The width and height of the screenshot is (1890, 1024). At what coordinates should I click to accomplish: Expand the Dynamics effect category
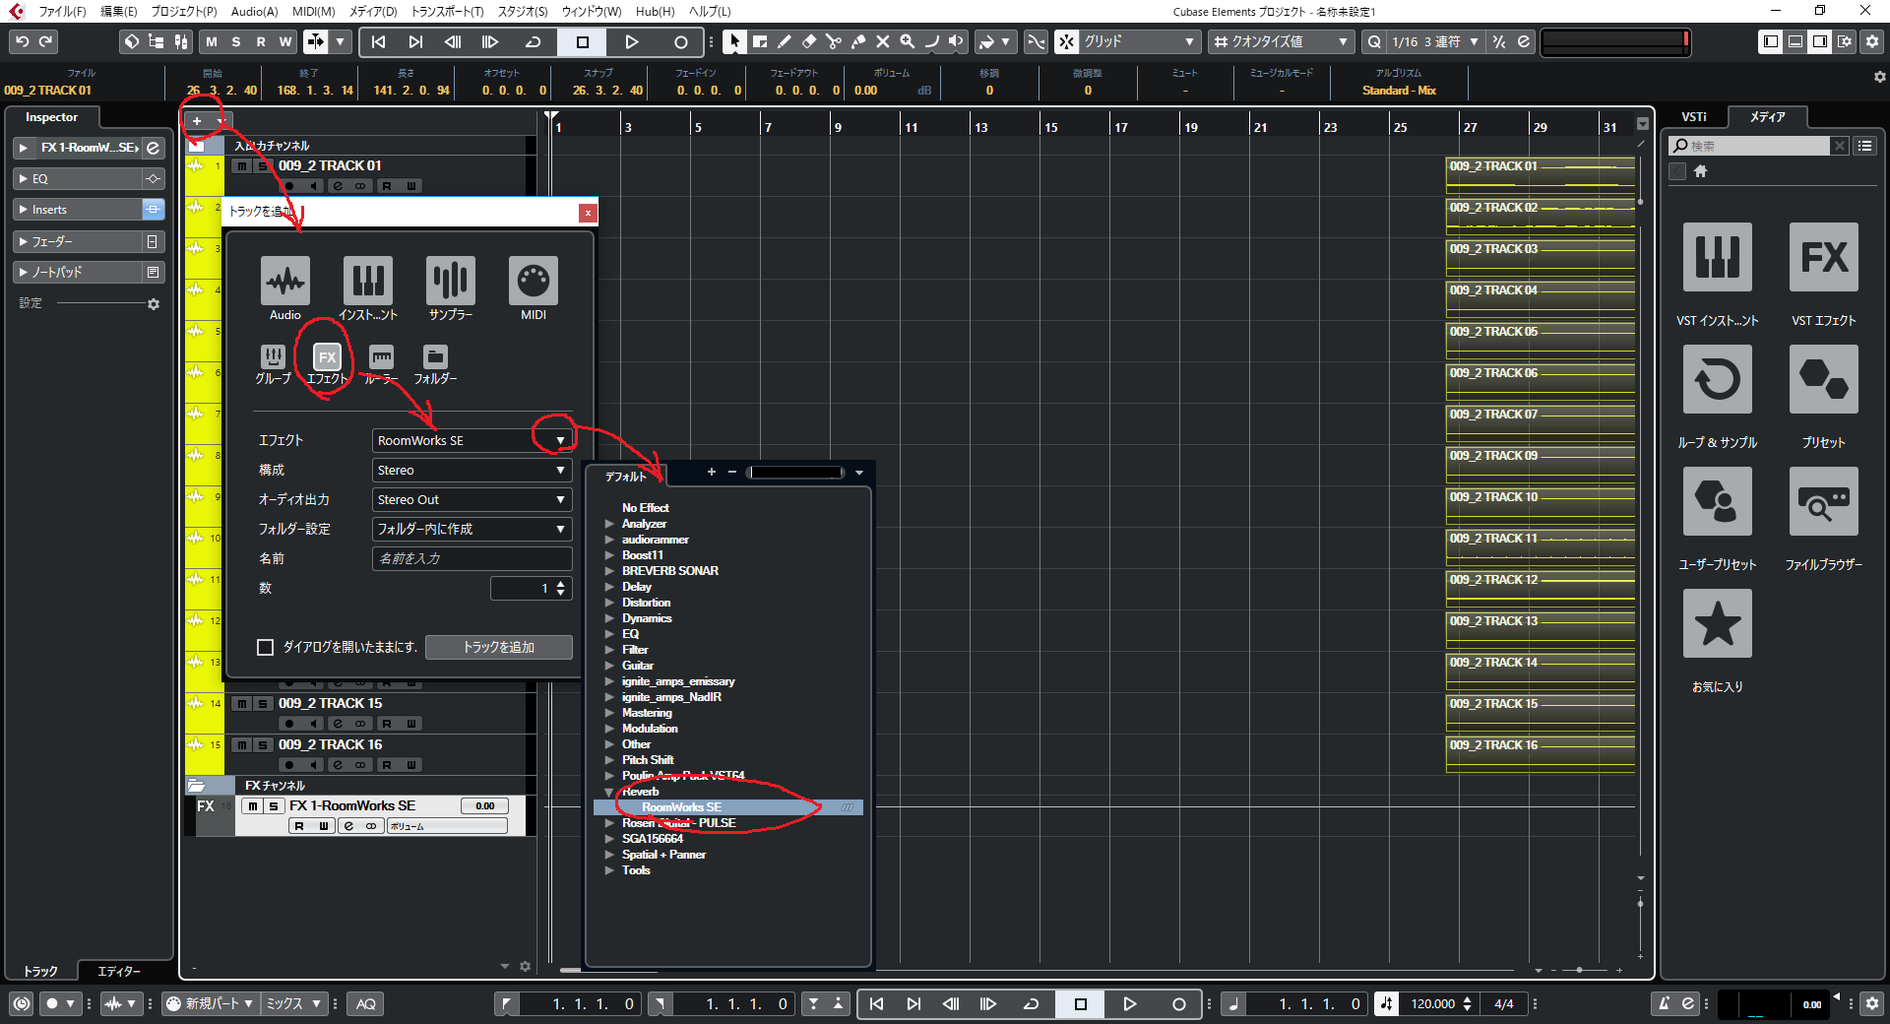pyautogui.click(x=609, y=619)
